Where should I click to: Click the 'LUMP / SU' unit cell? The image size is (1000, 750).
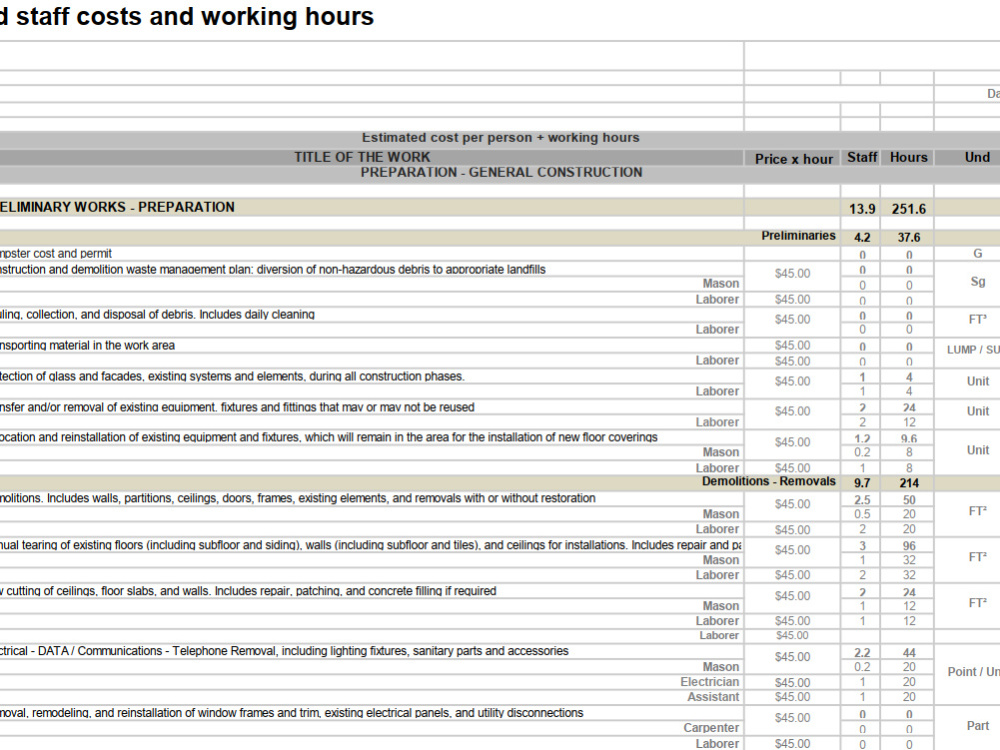click(x=974, y=349)
